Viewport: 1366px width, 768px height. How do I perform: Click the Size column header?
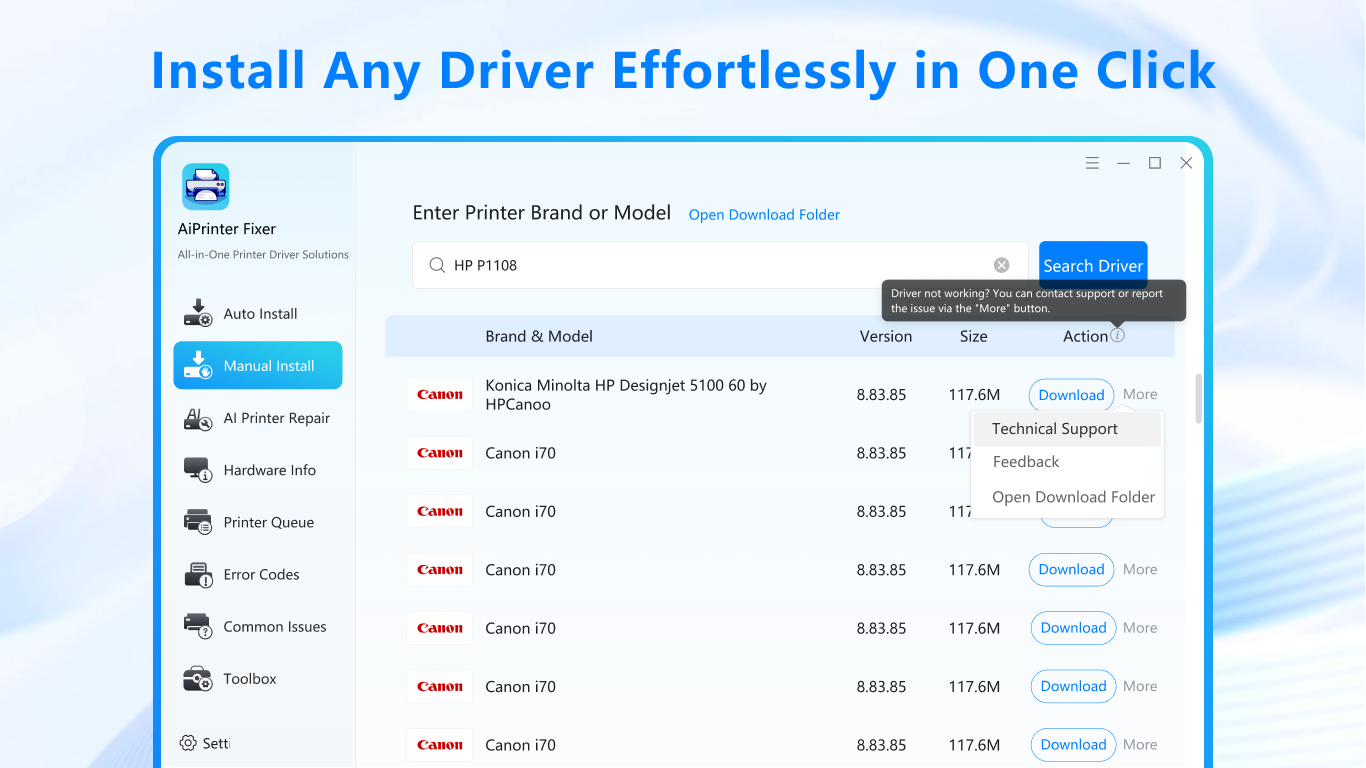click(x=974, y=336)
